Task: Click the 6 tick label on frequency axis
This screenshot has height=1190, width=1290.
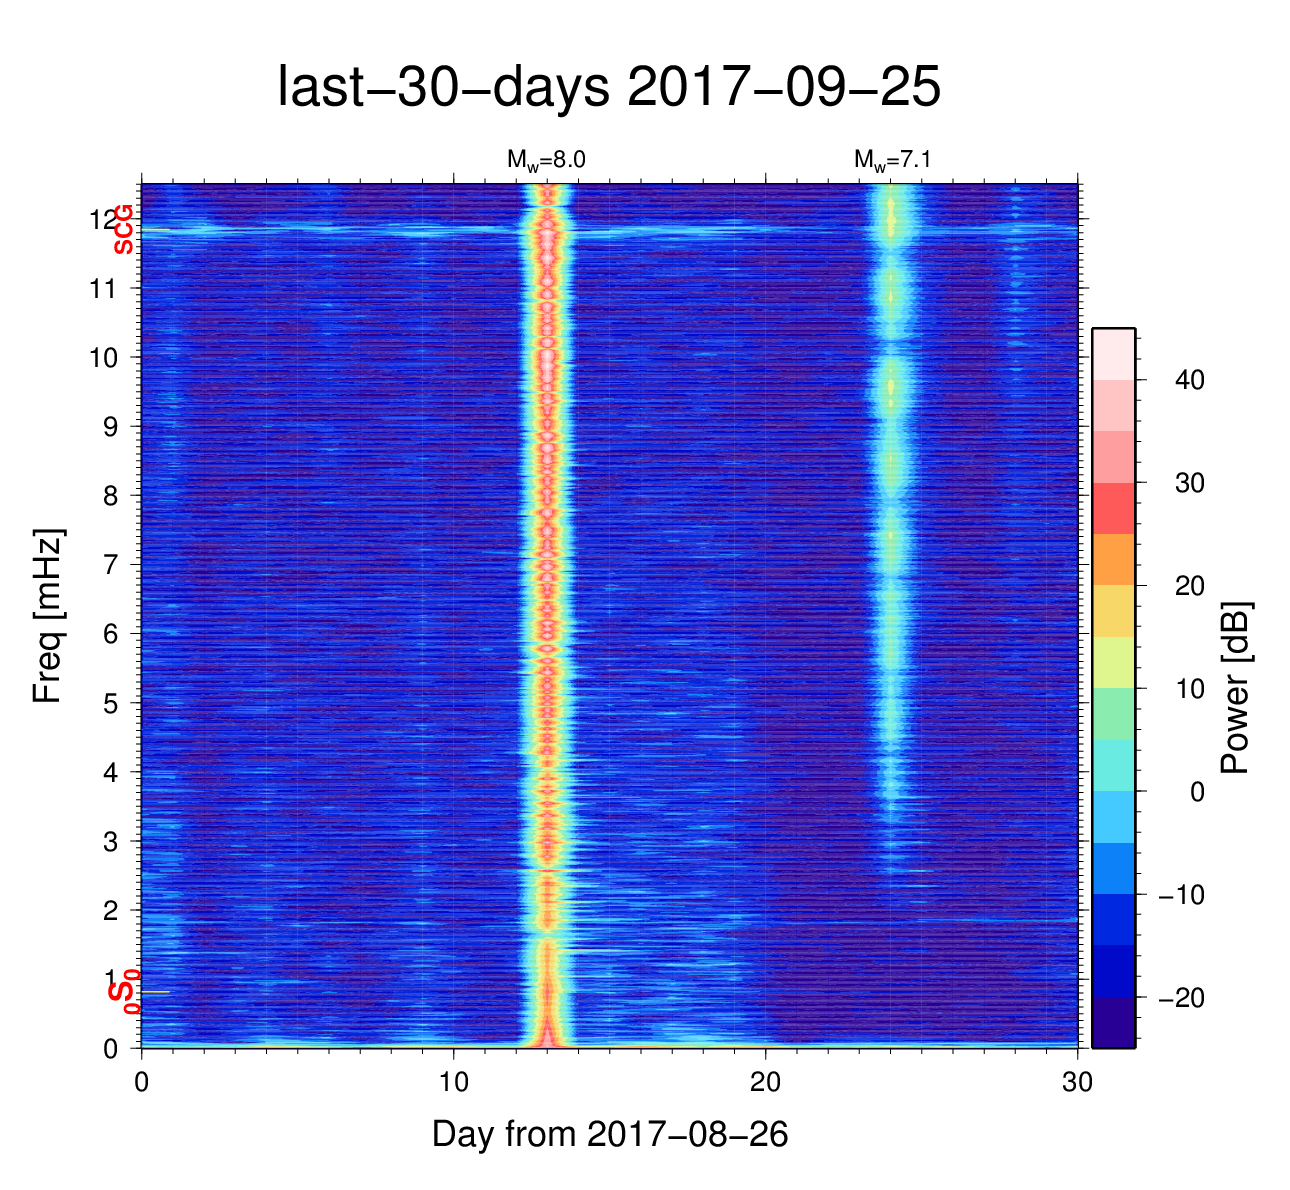Action: (111, 634)
